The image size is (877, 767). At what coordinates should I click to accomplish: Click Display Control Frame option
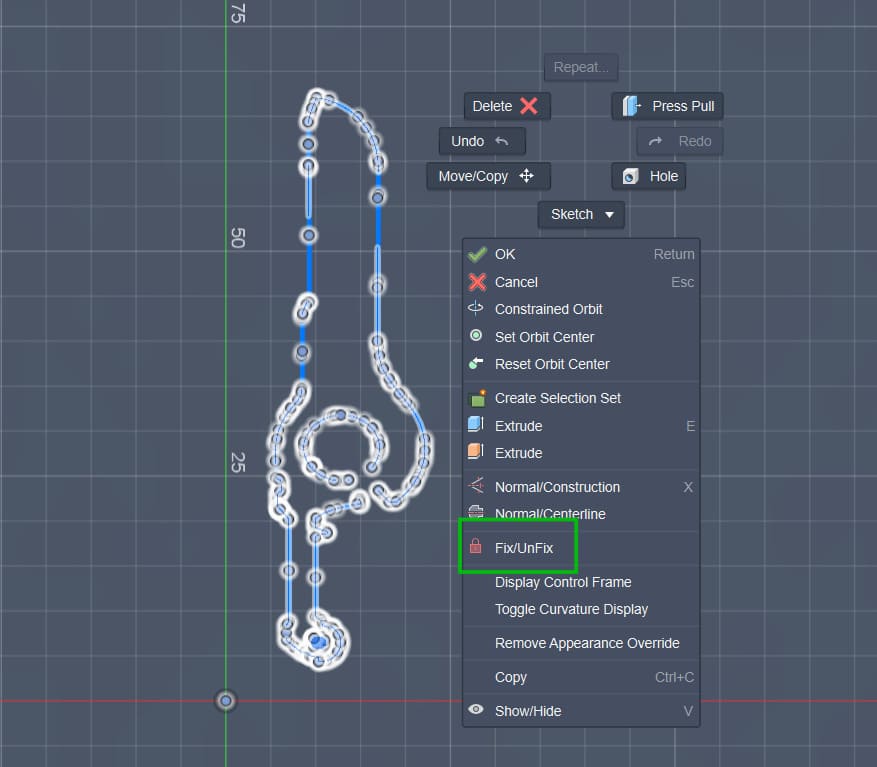click(x=563, y=582)
